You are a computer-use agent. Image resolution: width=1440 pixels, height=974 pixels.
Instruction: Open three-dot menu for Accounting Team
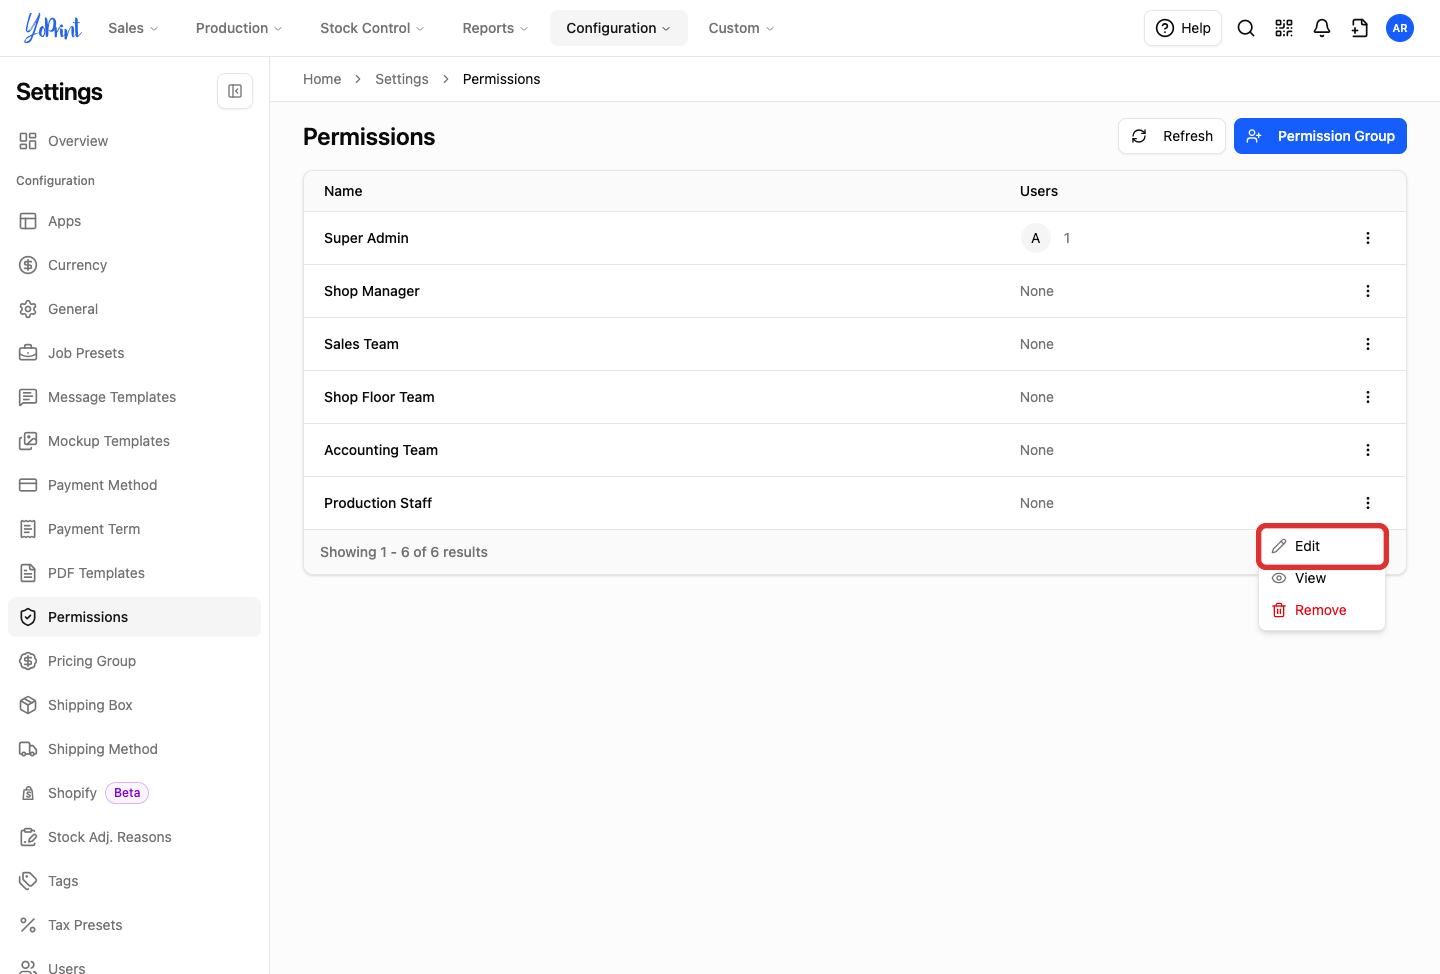(1368, 450)
